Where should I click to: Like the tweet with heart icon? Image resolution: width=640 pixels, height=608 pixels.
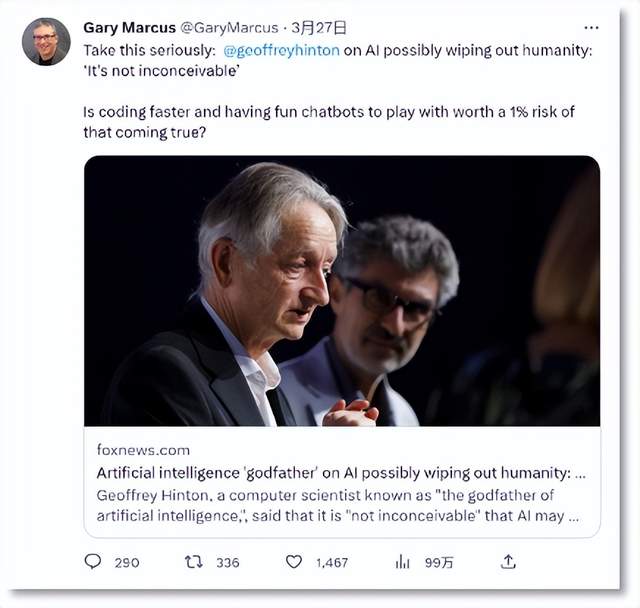[x=294, y=562]
